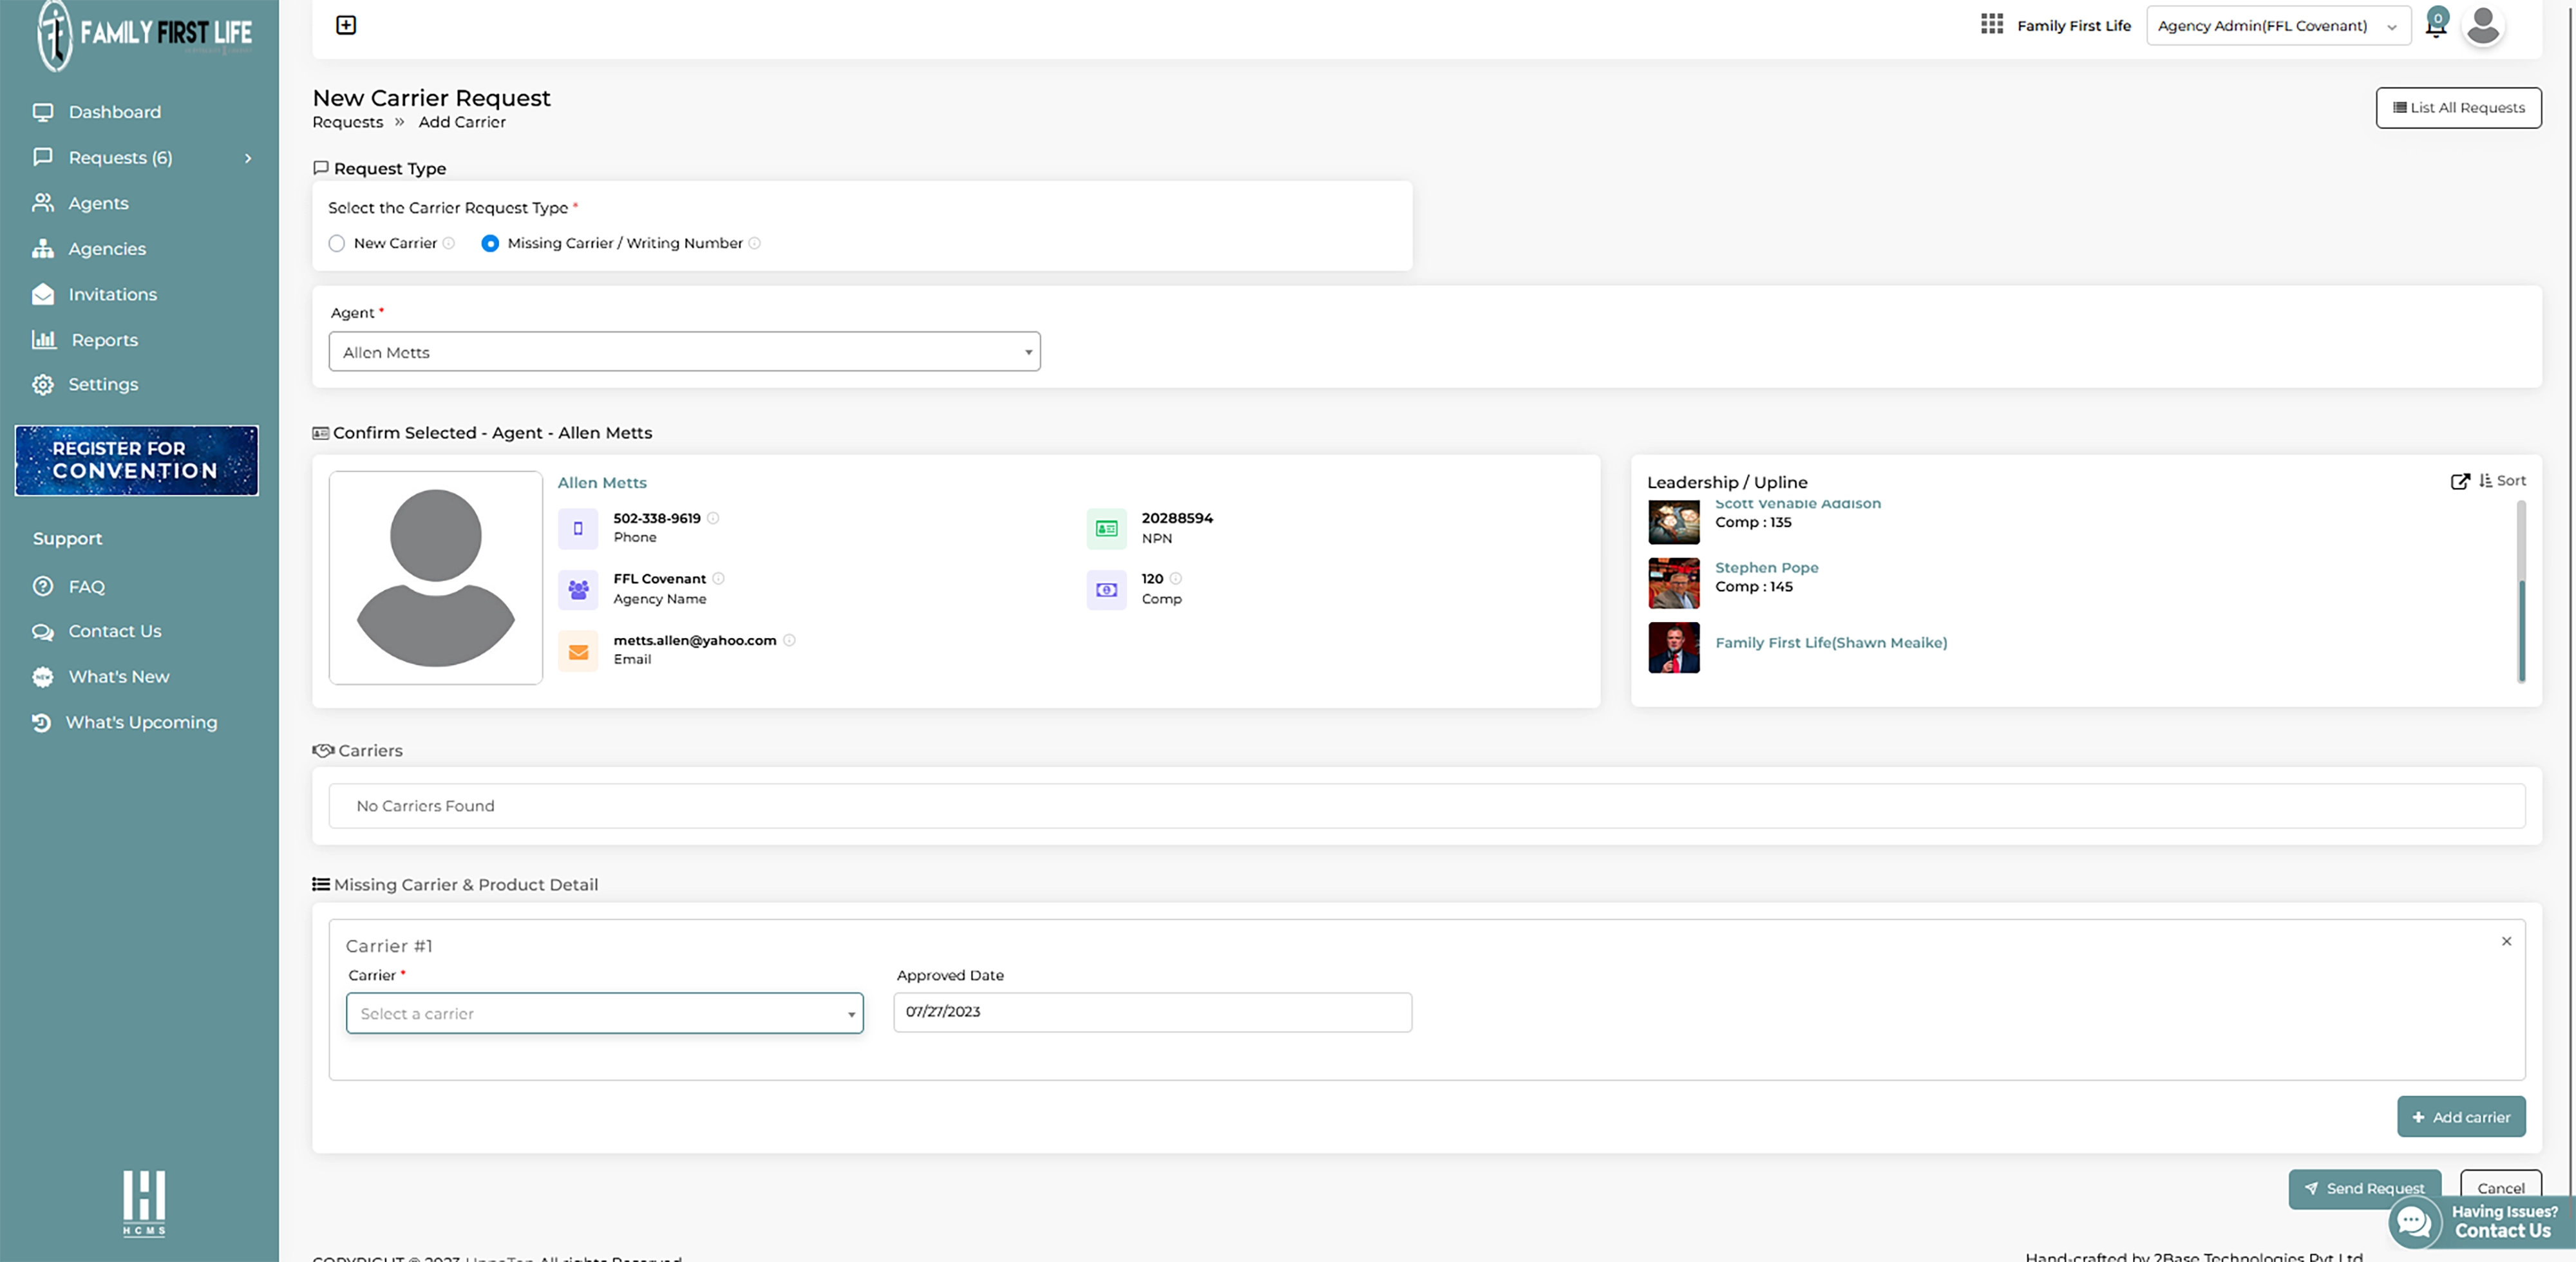The image size is (2576, 1262).
Task: Click the Dashboard monitor icon
Action: click(x=43, y=112)
